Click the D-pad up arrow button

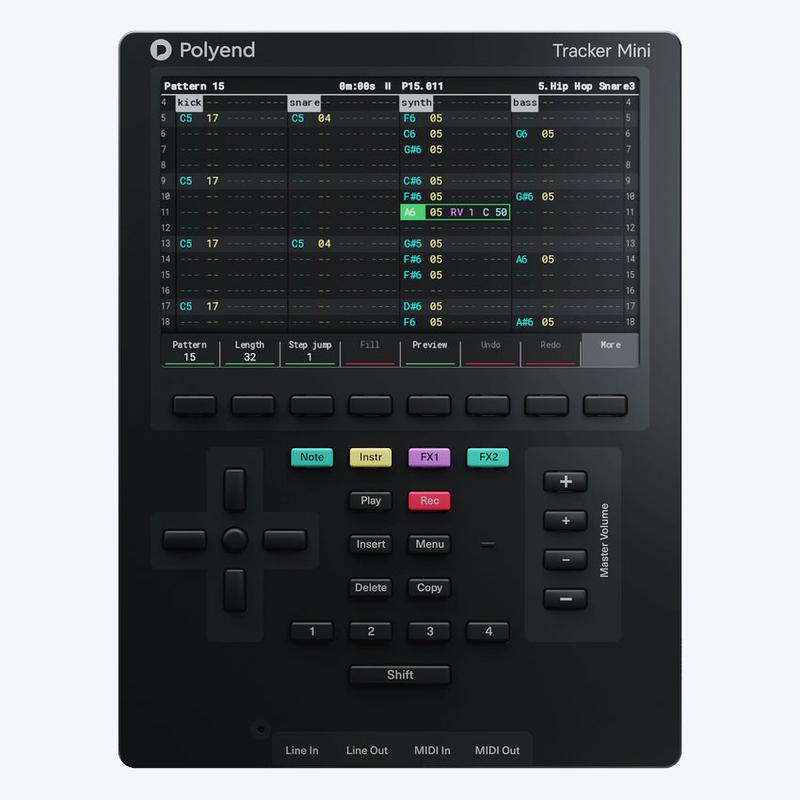[235, 490]
